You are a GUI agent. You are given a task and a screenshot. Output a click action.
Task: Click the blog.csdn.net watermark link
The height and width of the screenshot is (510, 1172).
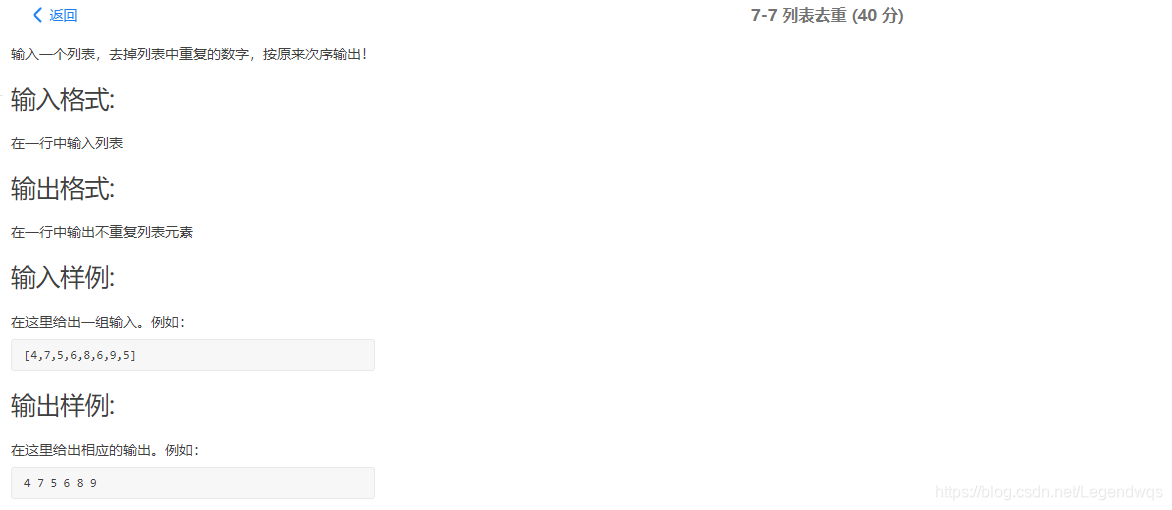click(1049, 491)
